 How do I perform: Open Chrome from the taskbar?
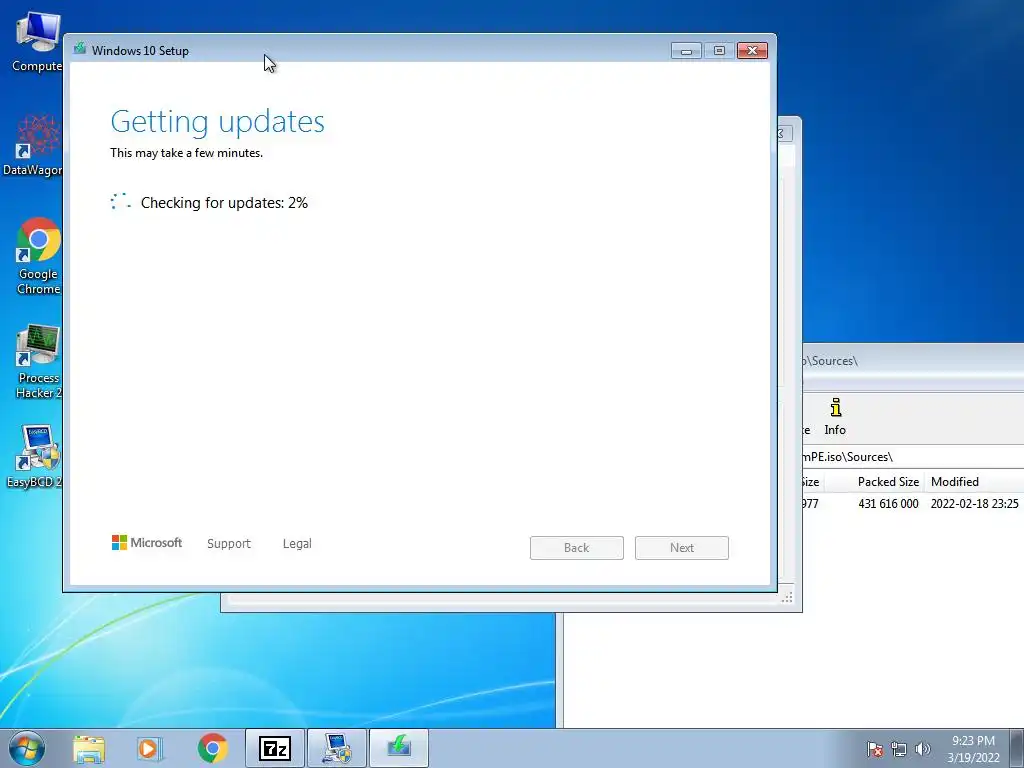pyautogui.click(x=212, y=748)
